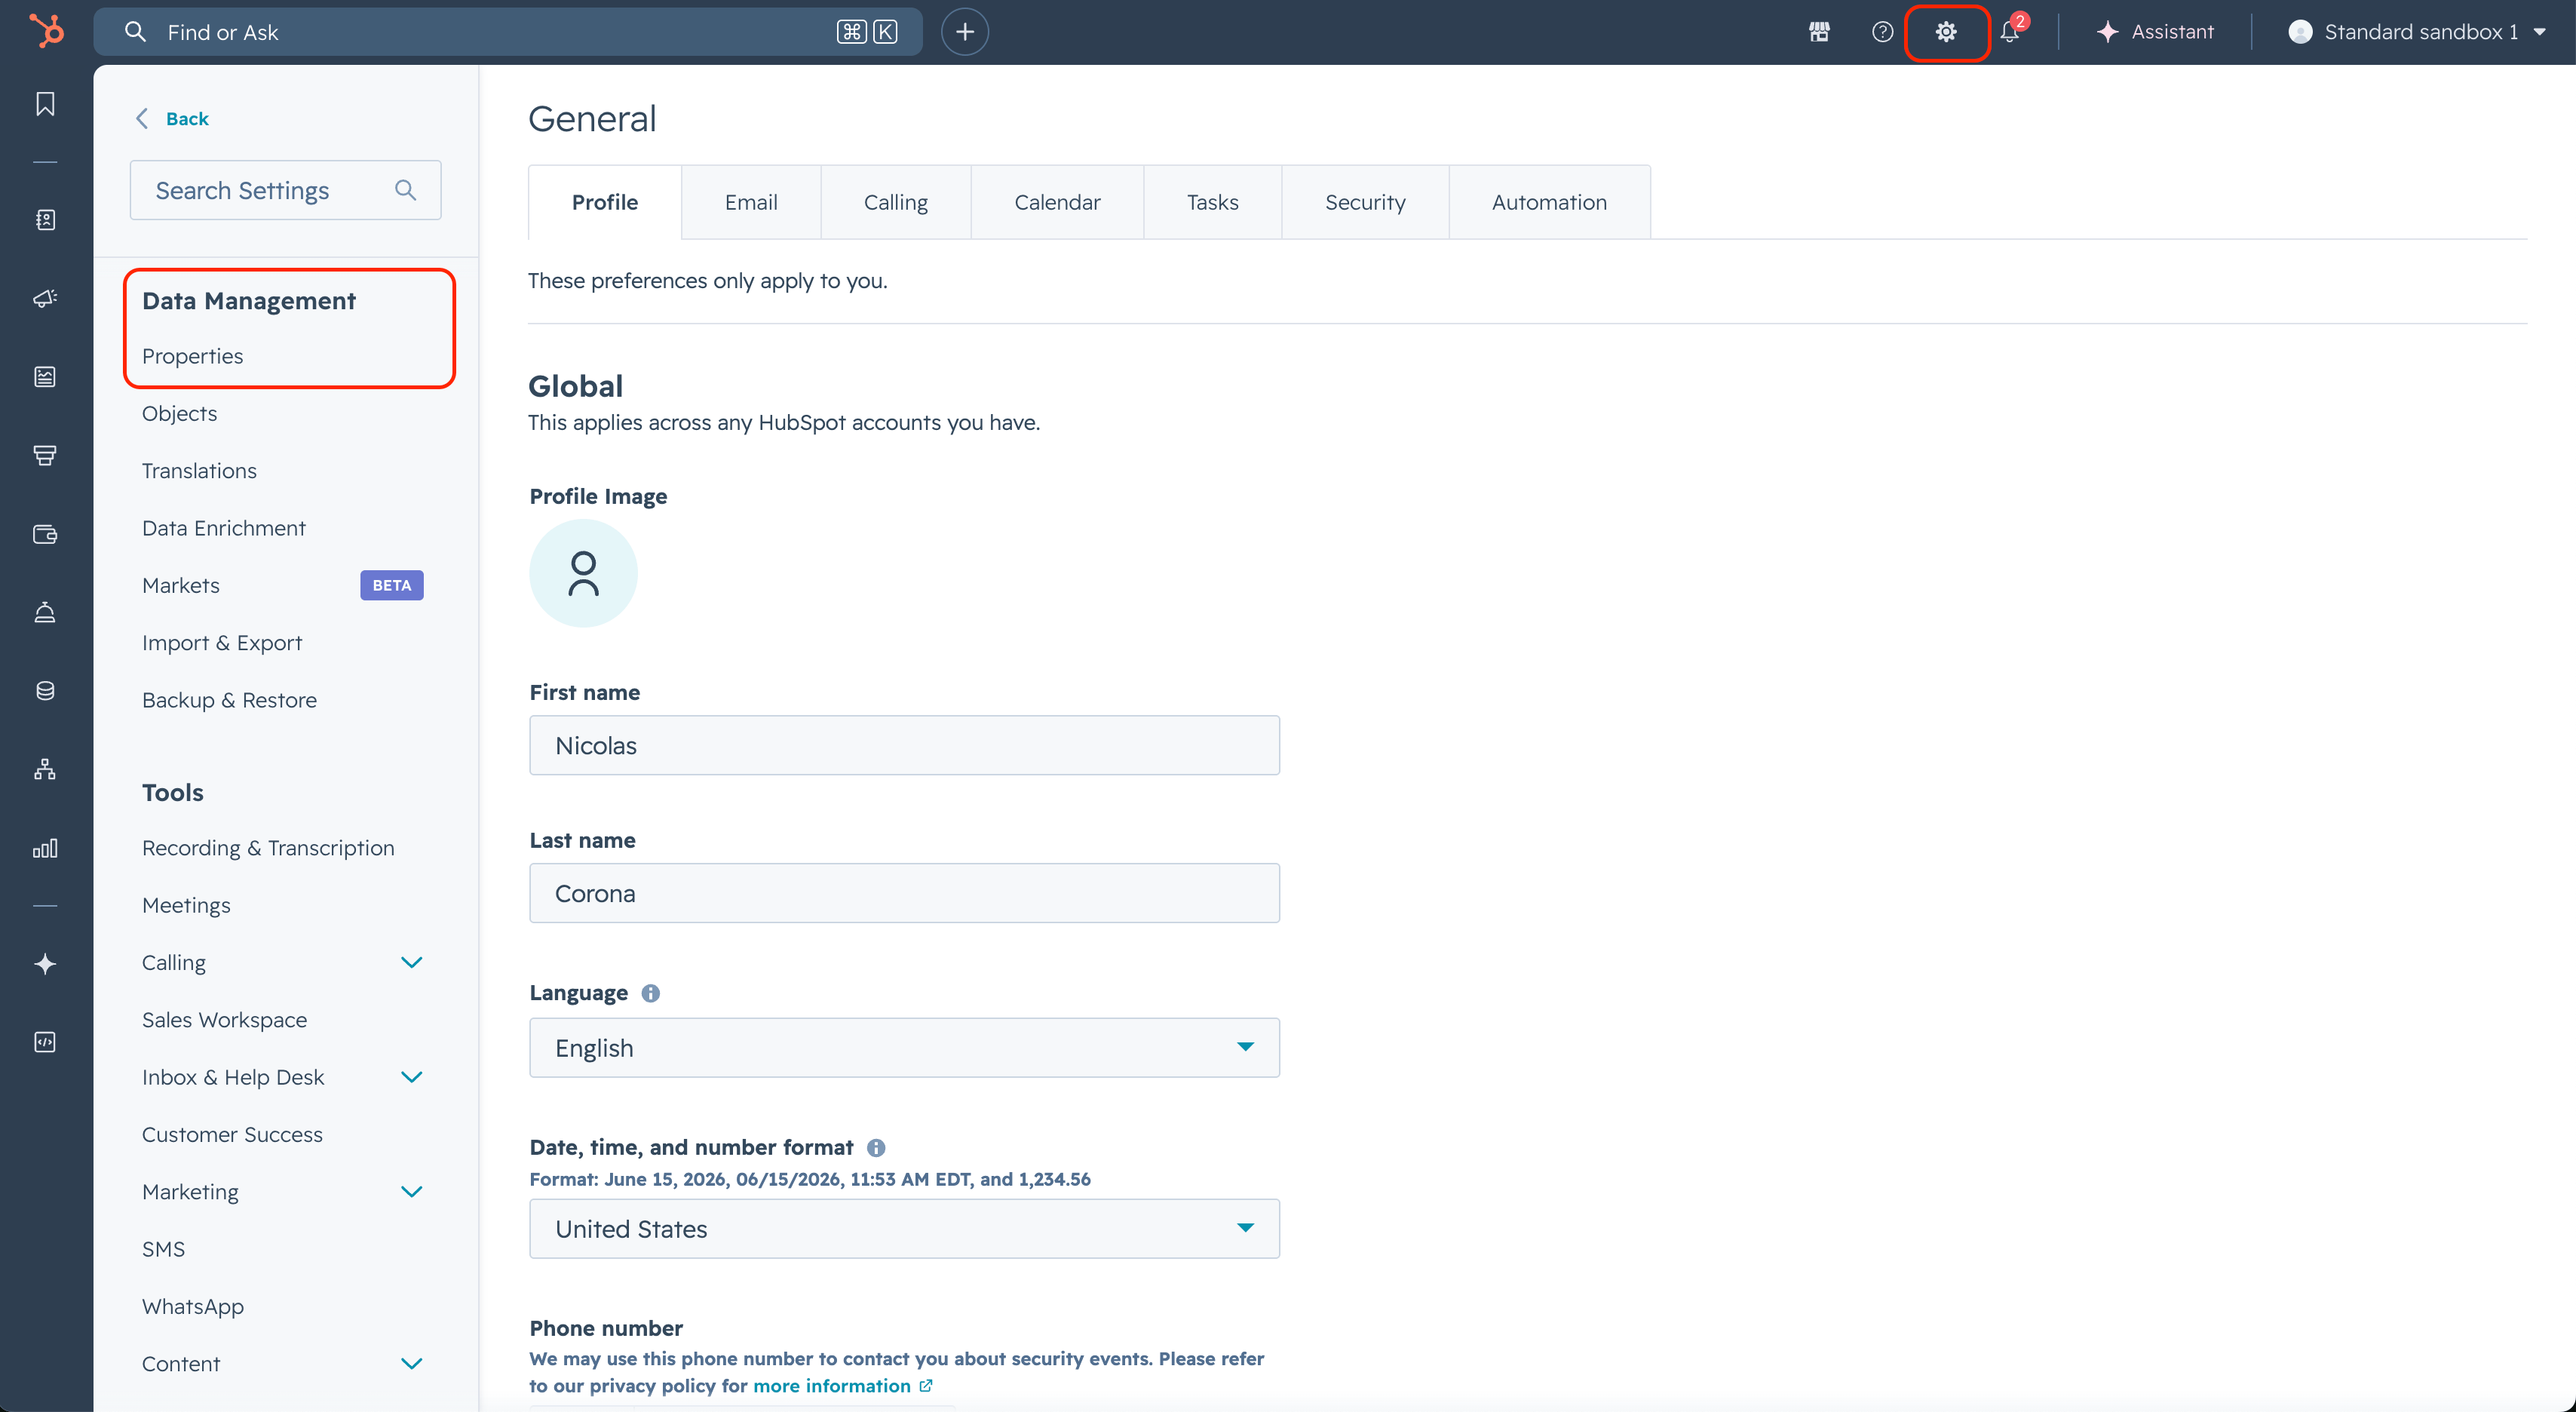
Task: Open SMS settings
Action: click(163, 1249)
